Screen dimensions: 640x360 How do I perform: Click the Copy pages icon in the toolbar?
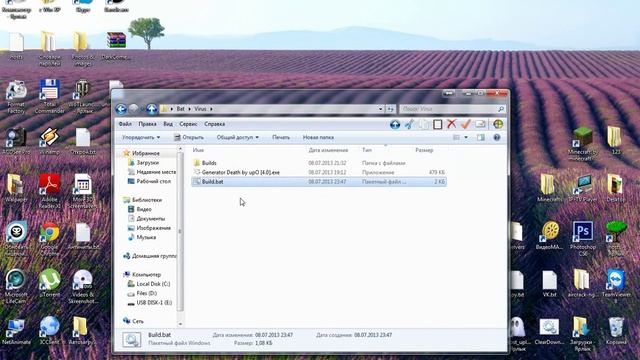(x=423, y=124)
